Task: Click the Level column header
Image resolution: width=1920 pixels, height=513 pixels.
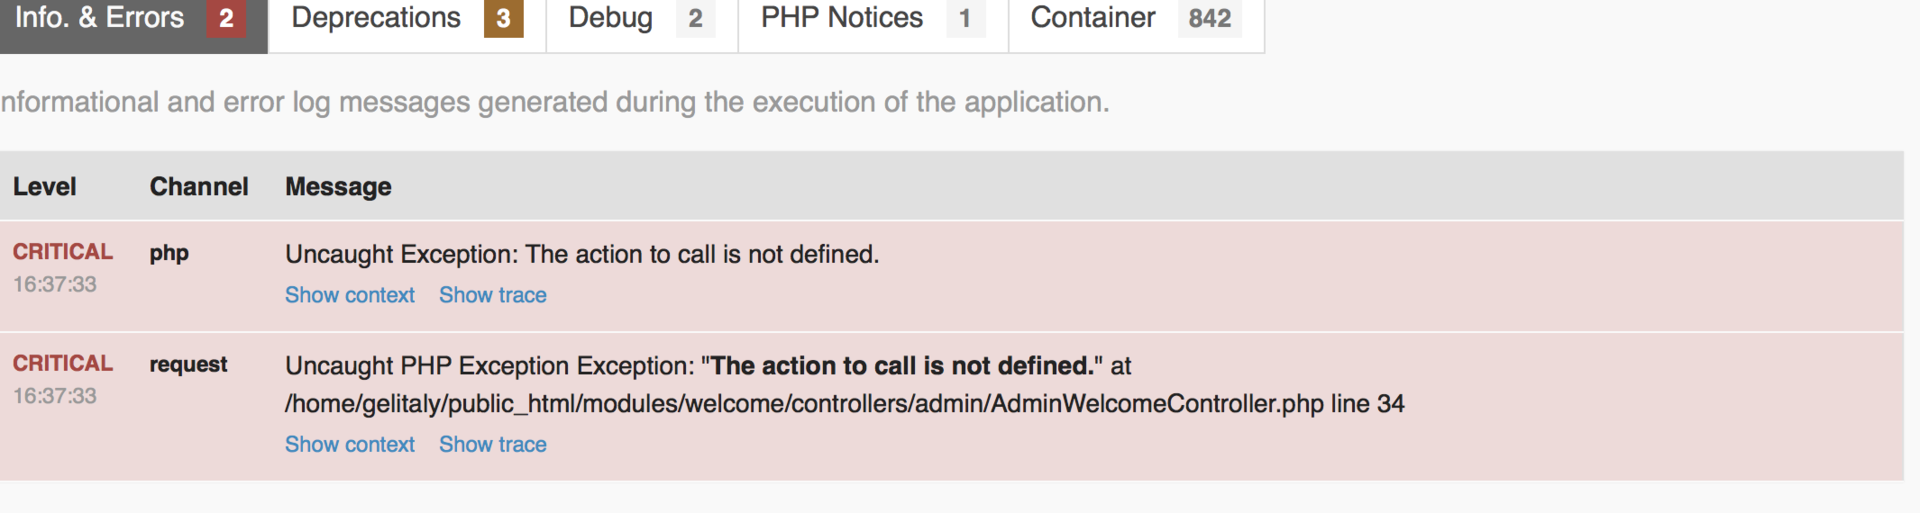Action: 44,187
